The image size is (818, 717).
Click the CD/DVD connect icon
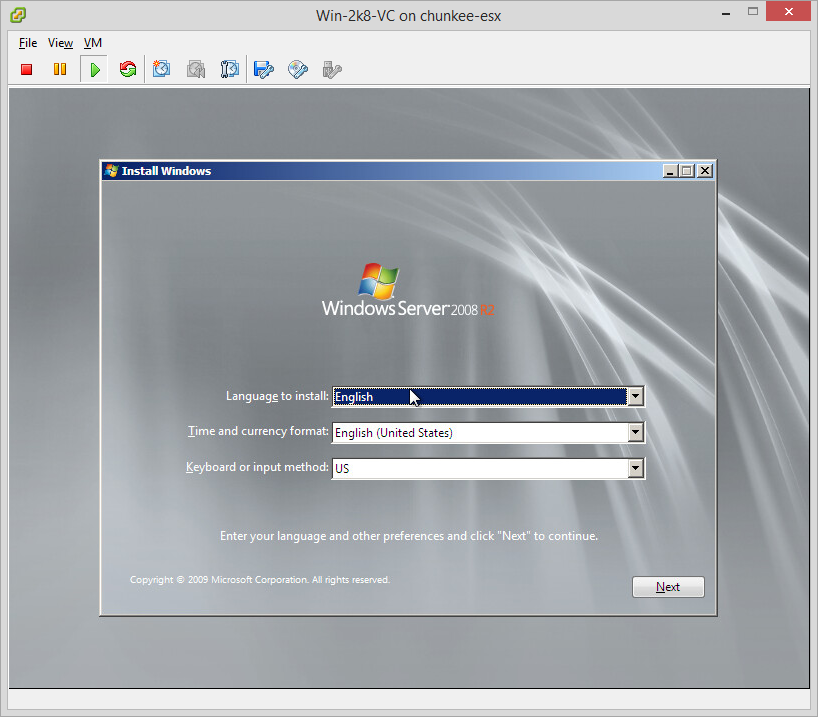(x=298, y=69)
